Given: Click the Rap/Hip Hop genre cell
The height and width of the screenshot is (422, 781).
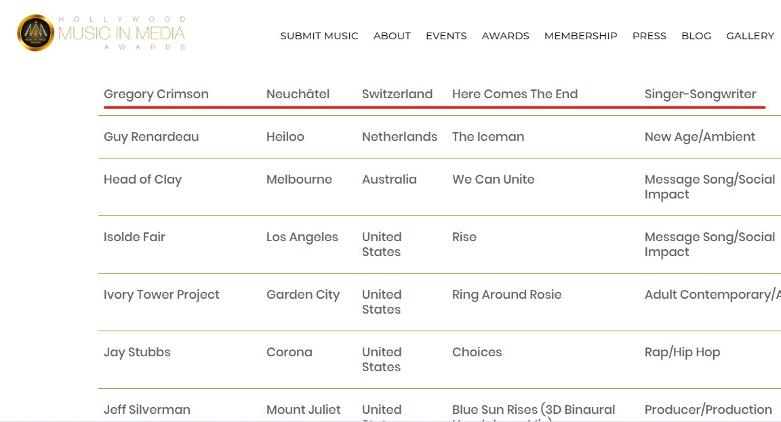Looking at the screenshot, I should click(682, 352).
